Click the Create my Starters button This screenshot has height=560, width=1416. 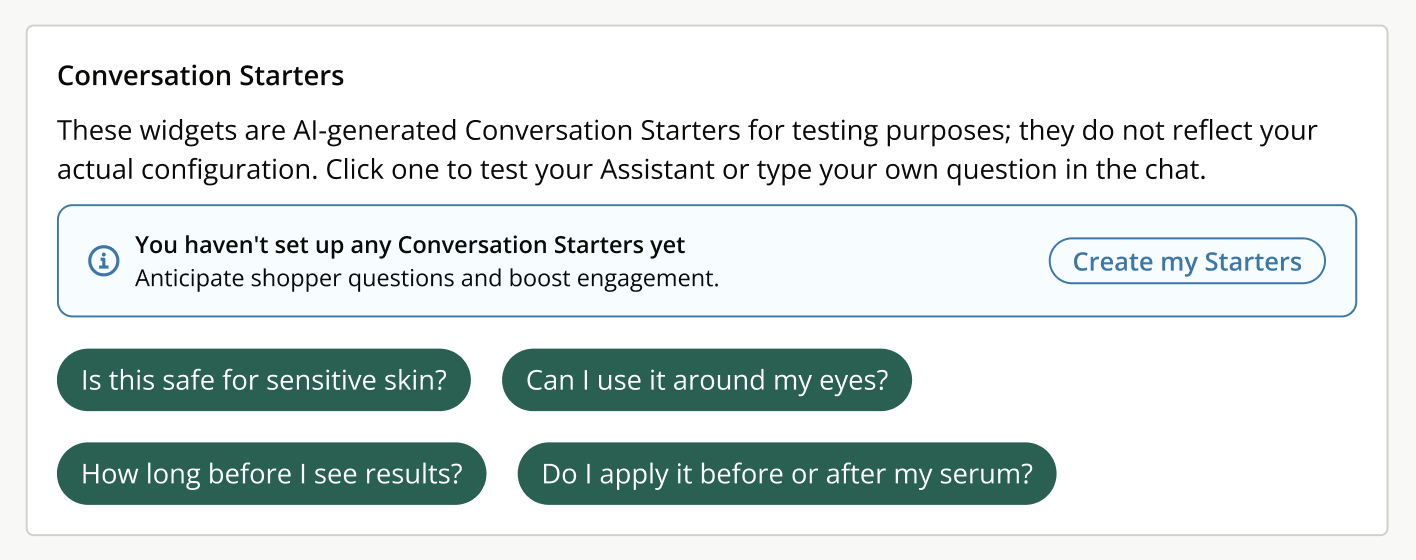click(x=1187, y=262)
